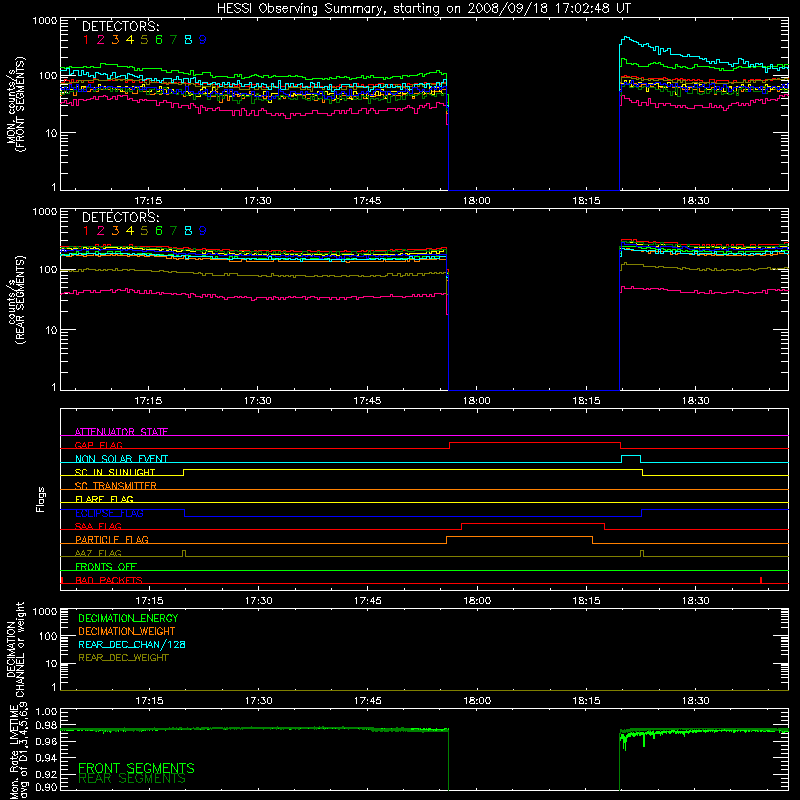Screen dimensions: 800x800
Task: Click the FLARE_FLAG label
Action: tap(104, 499)
